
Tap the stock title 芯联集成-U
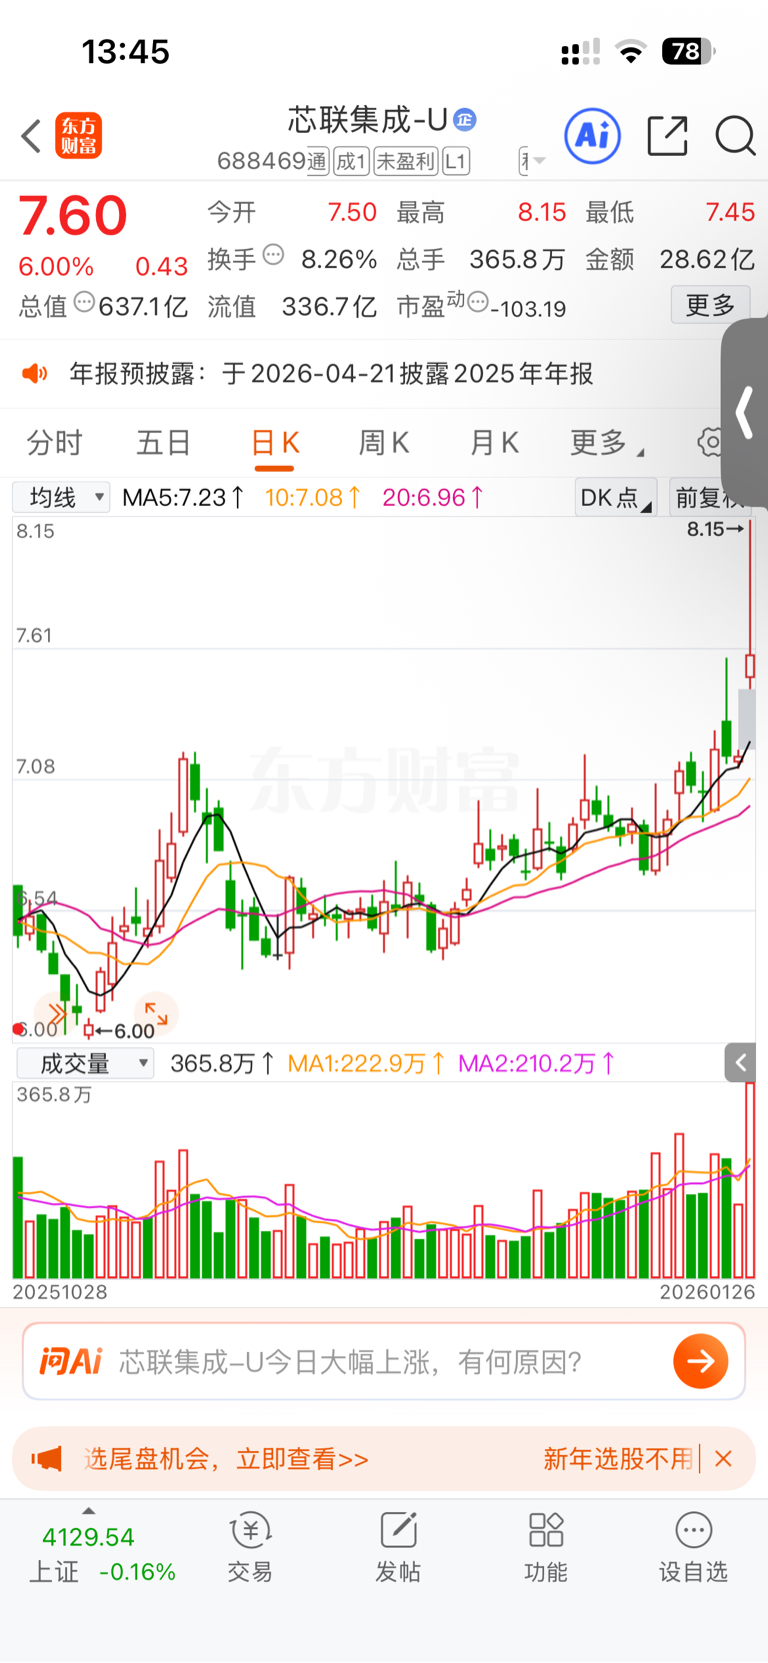coord(368,120)
